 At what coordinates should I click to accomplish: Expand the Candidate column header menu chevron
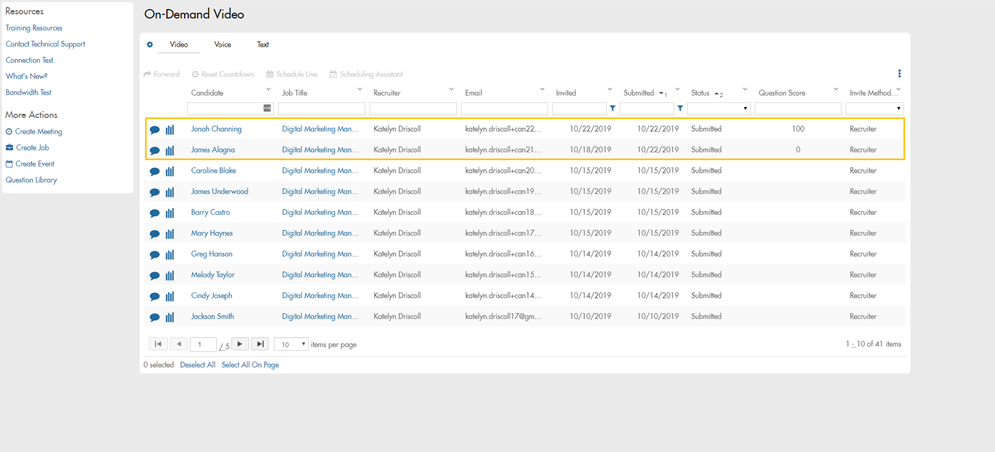click(x=269, y=90)
